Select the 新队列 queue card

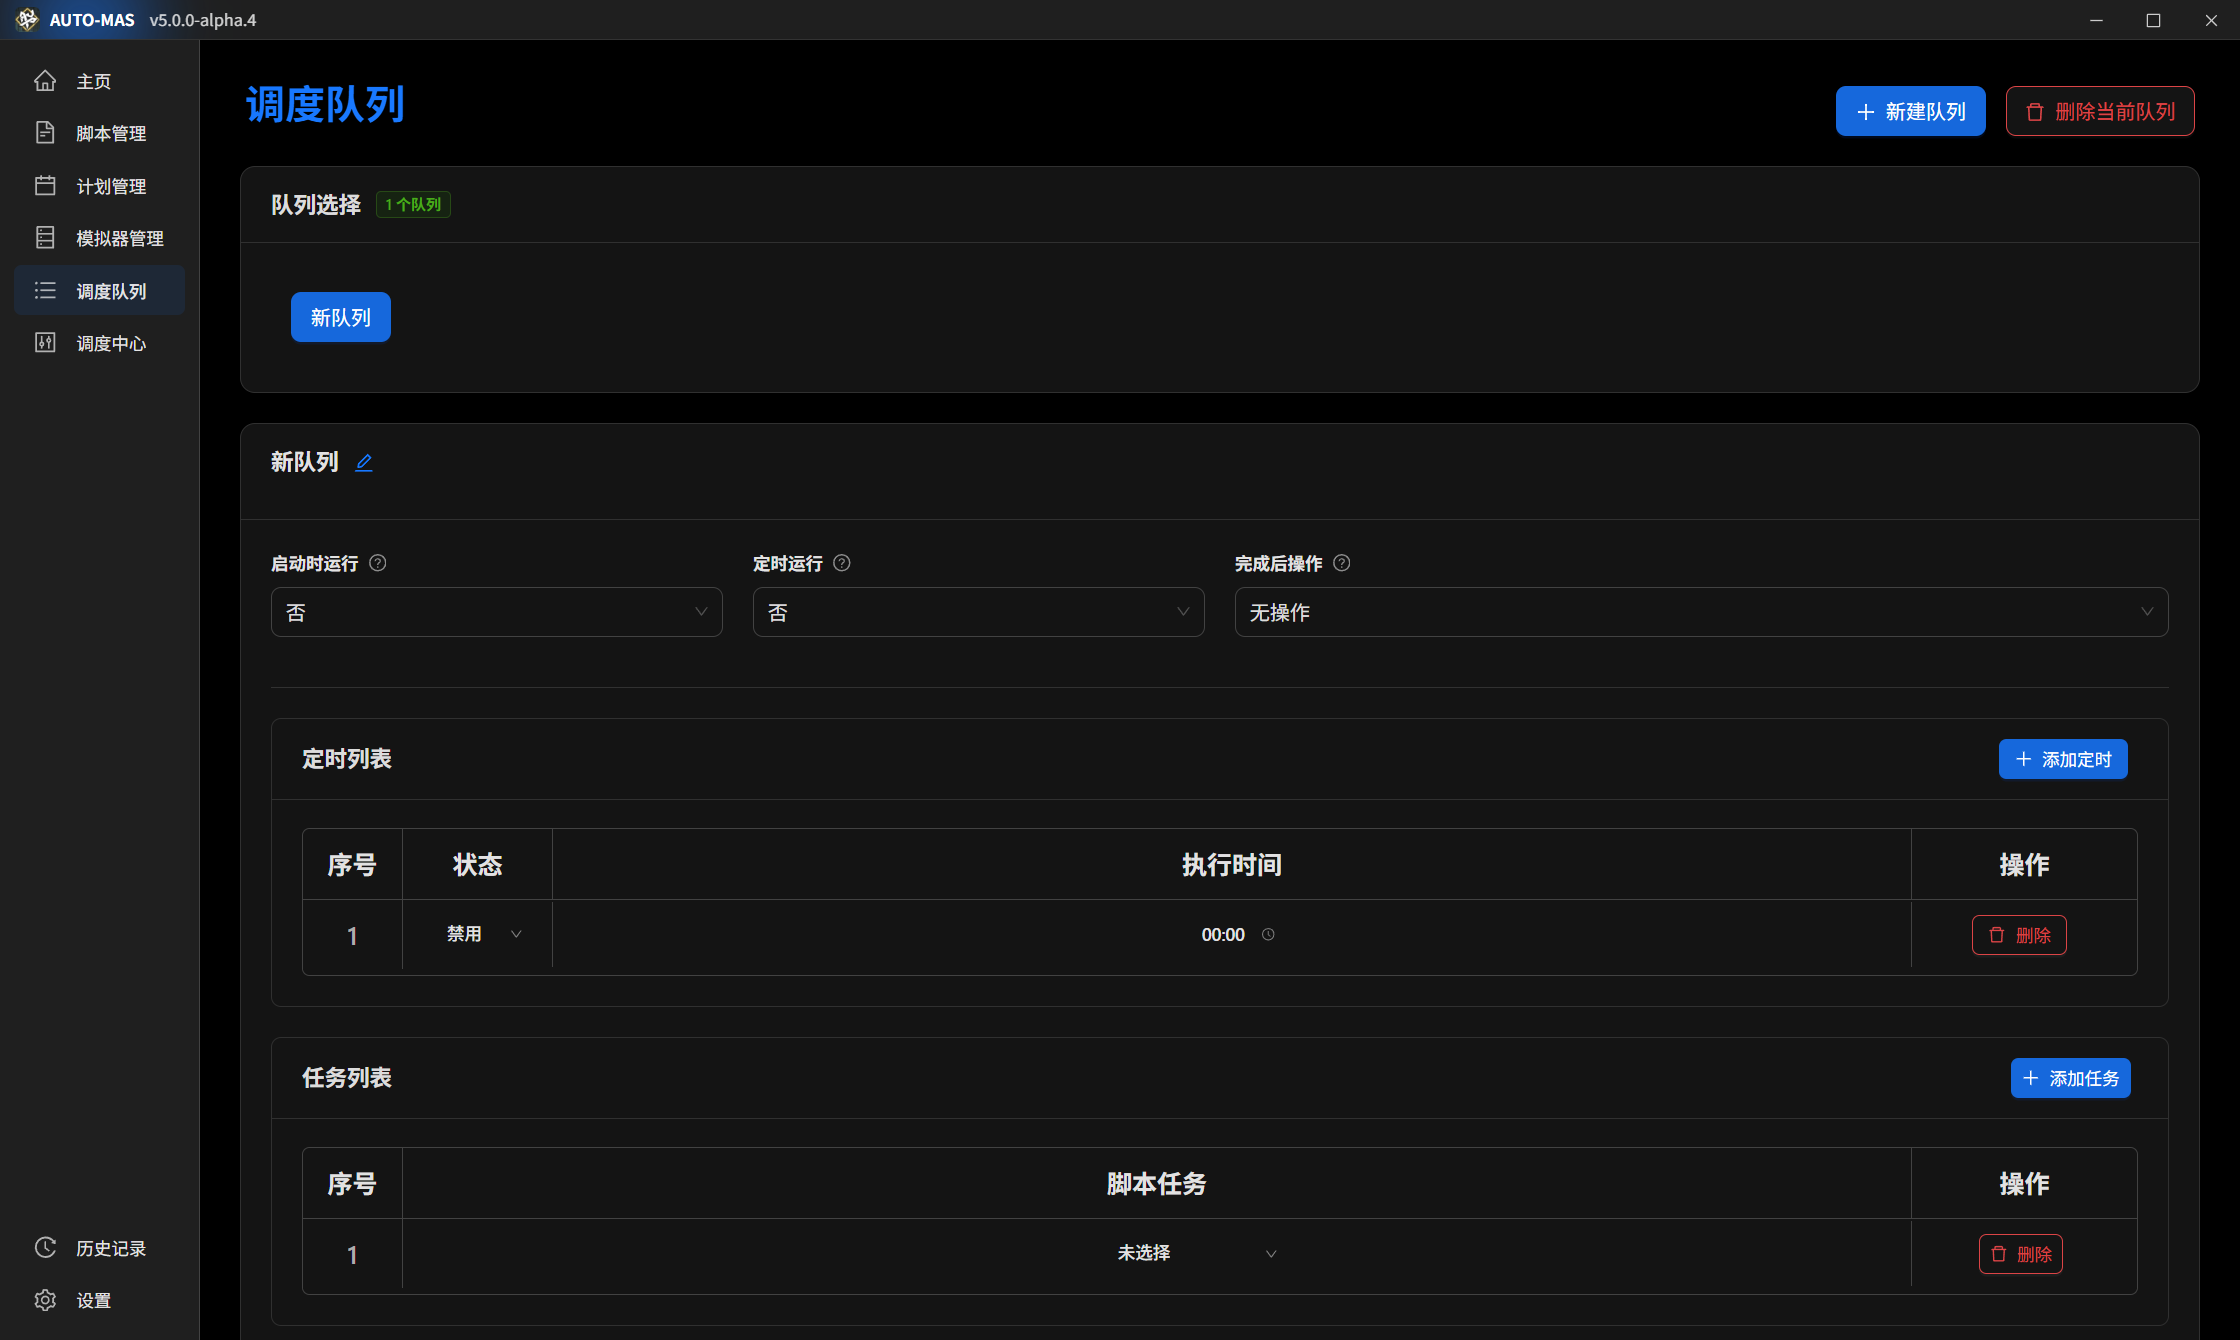coord(340,316)
